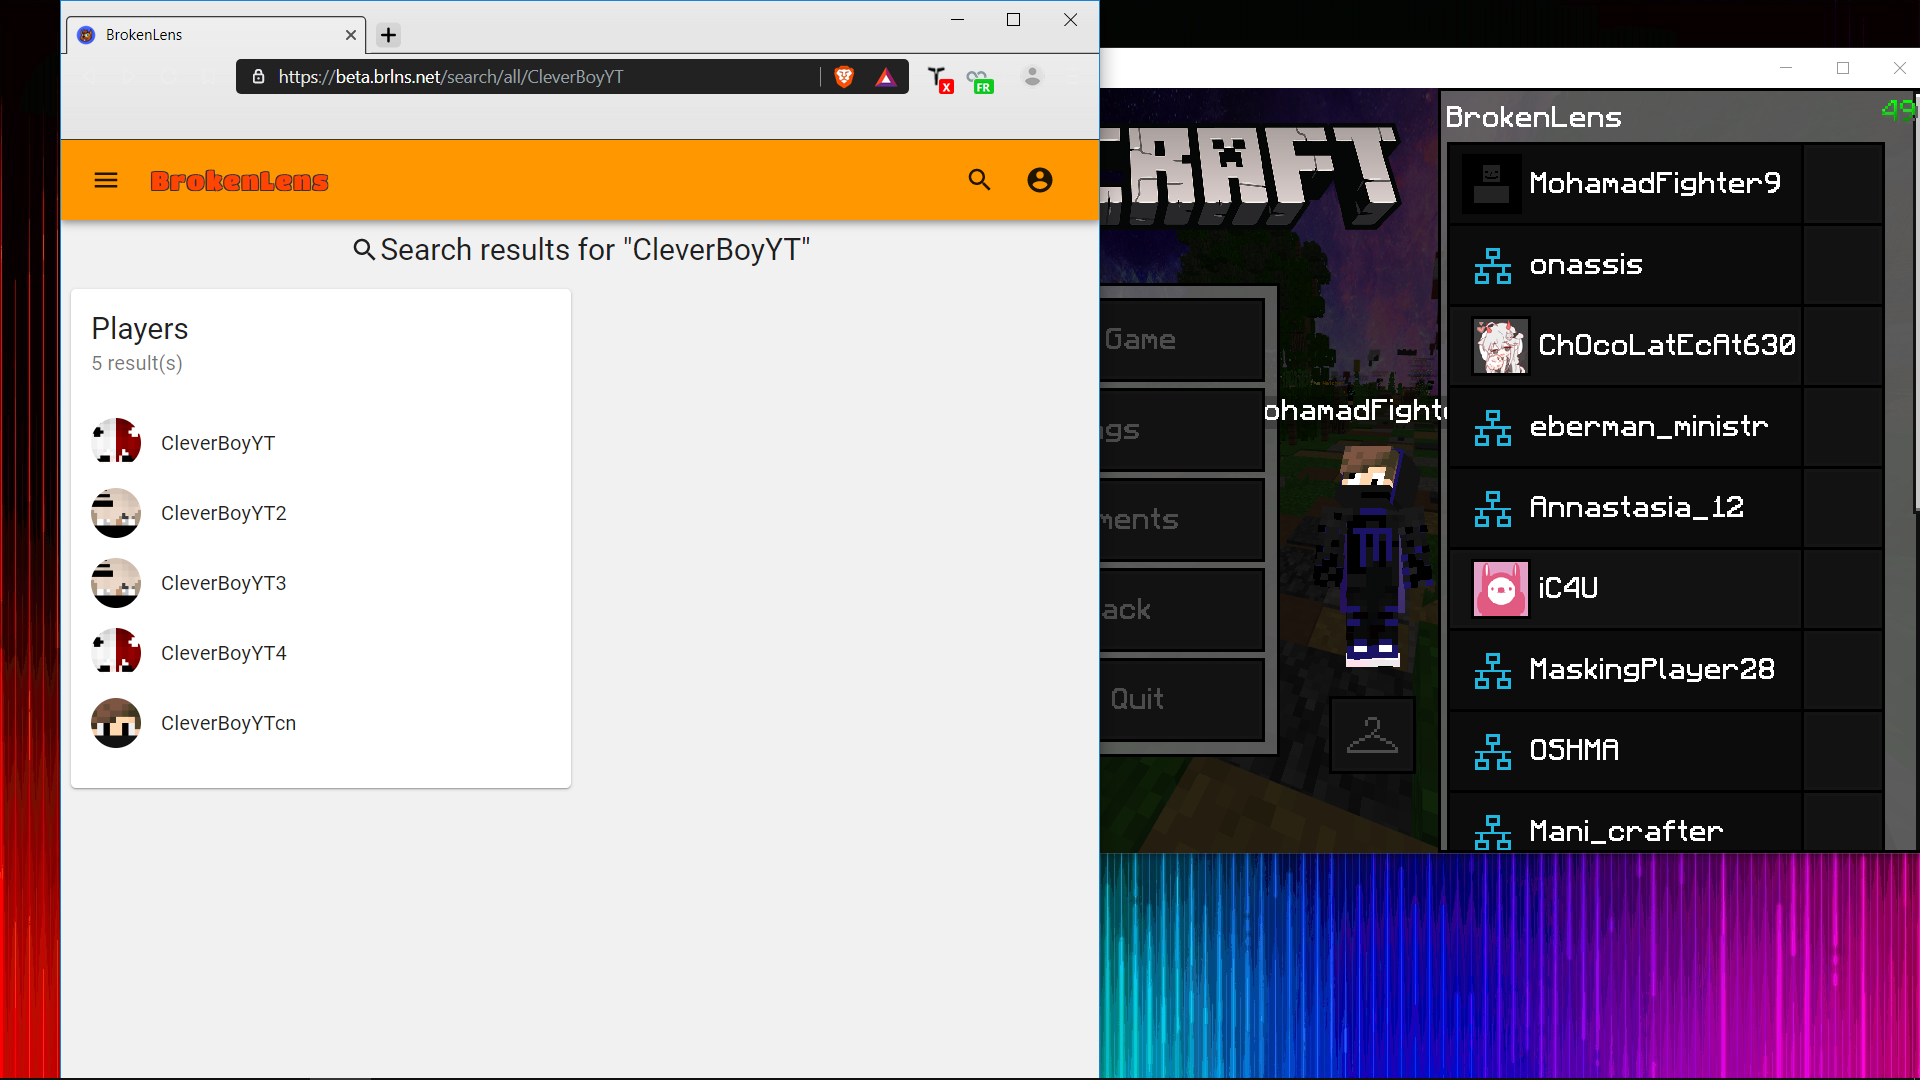Screen dimensions: 1920x1080
Task: Click network icon beside OSHMA
Action: tap(1493, 752)
